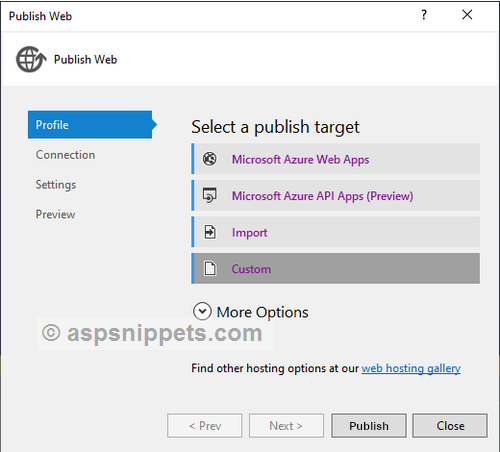Click the Custom blank page icon
Screen dimensions: 500x452
tap(210, 268)
